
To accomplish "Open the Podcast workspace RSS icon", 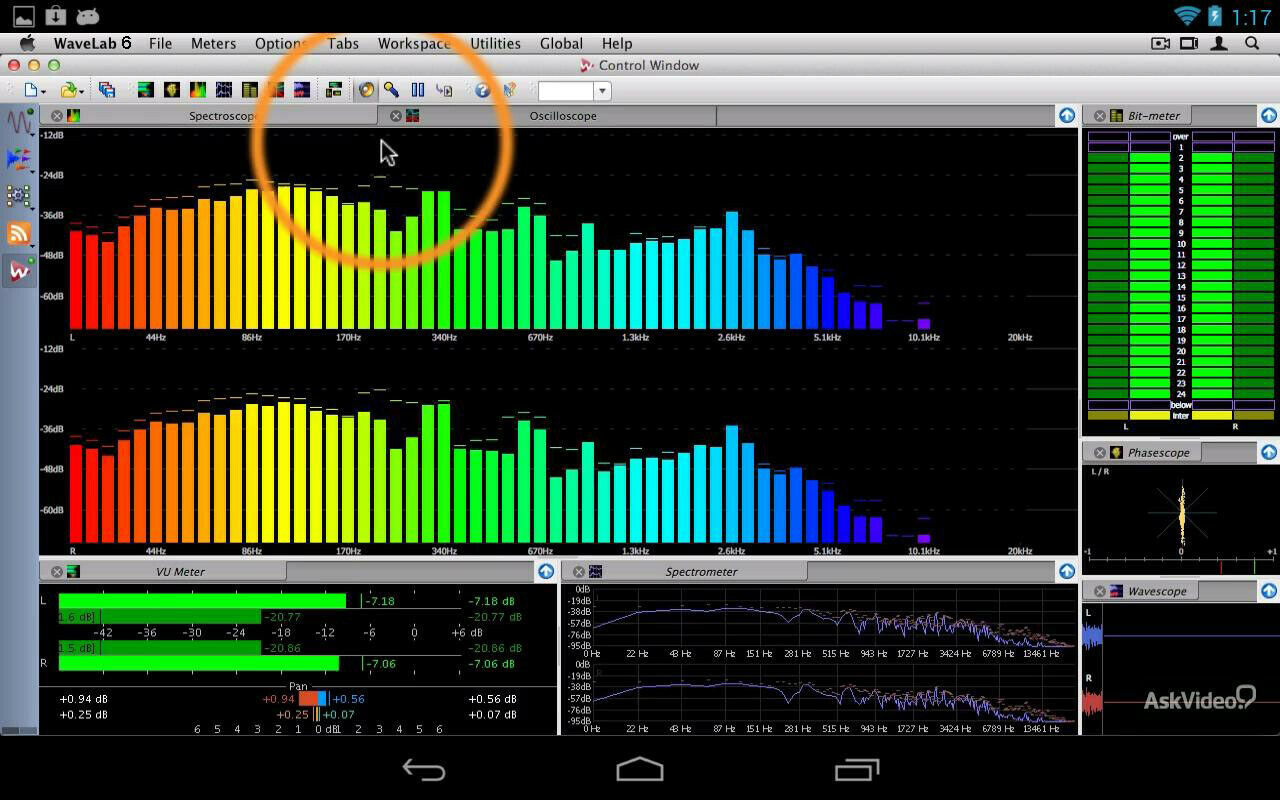I will (x=19, y=233).
